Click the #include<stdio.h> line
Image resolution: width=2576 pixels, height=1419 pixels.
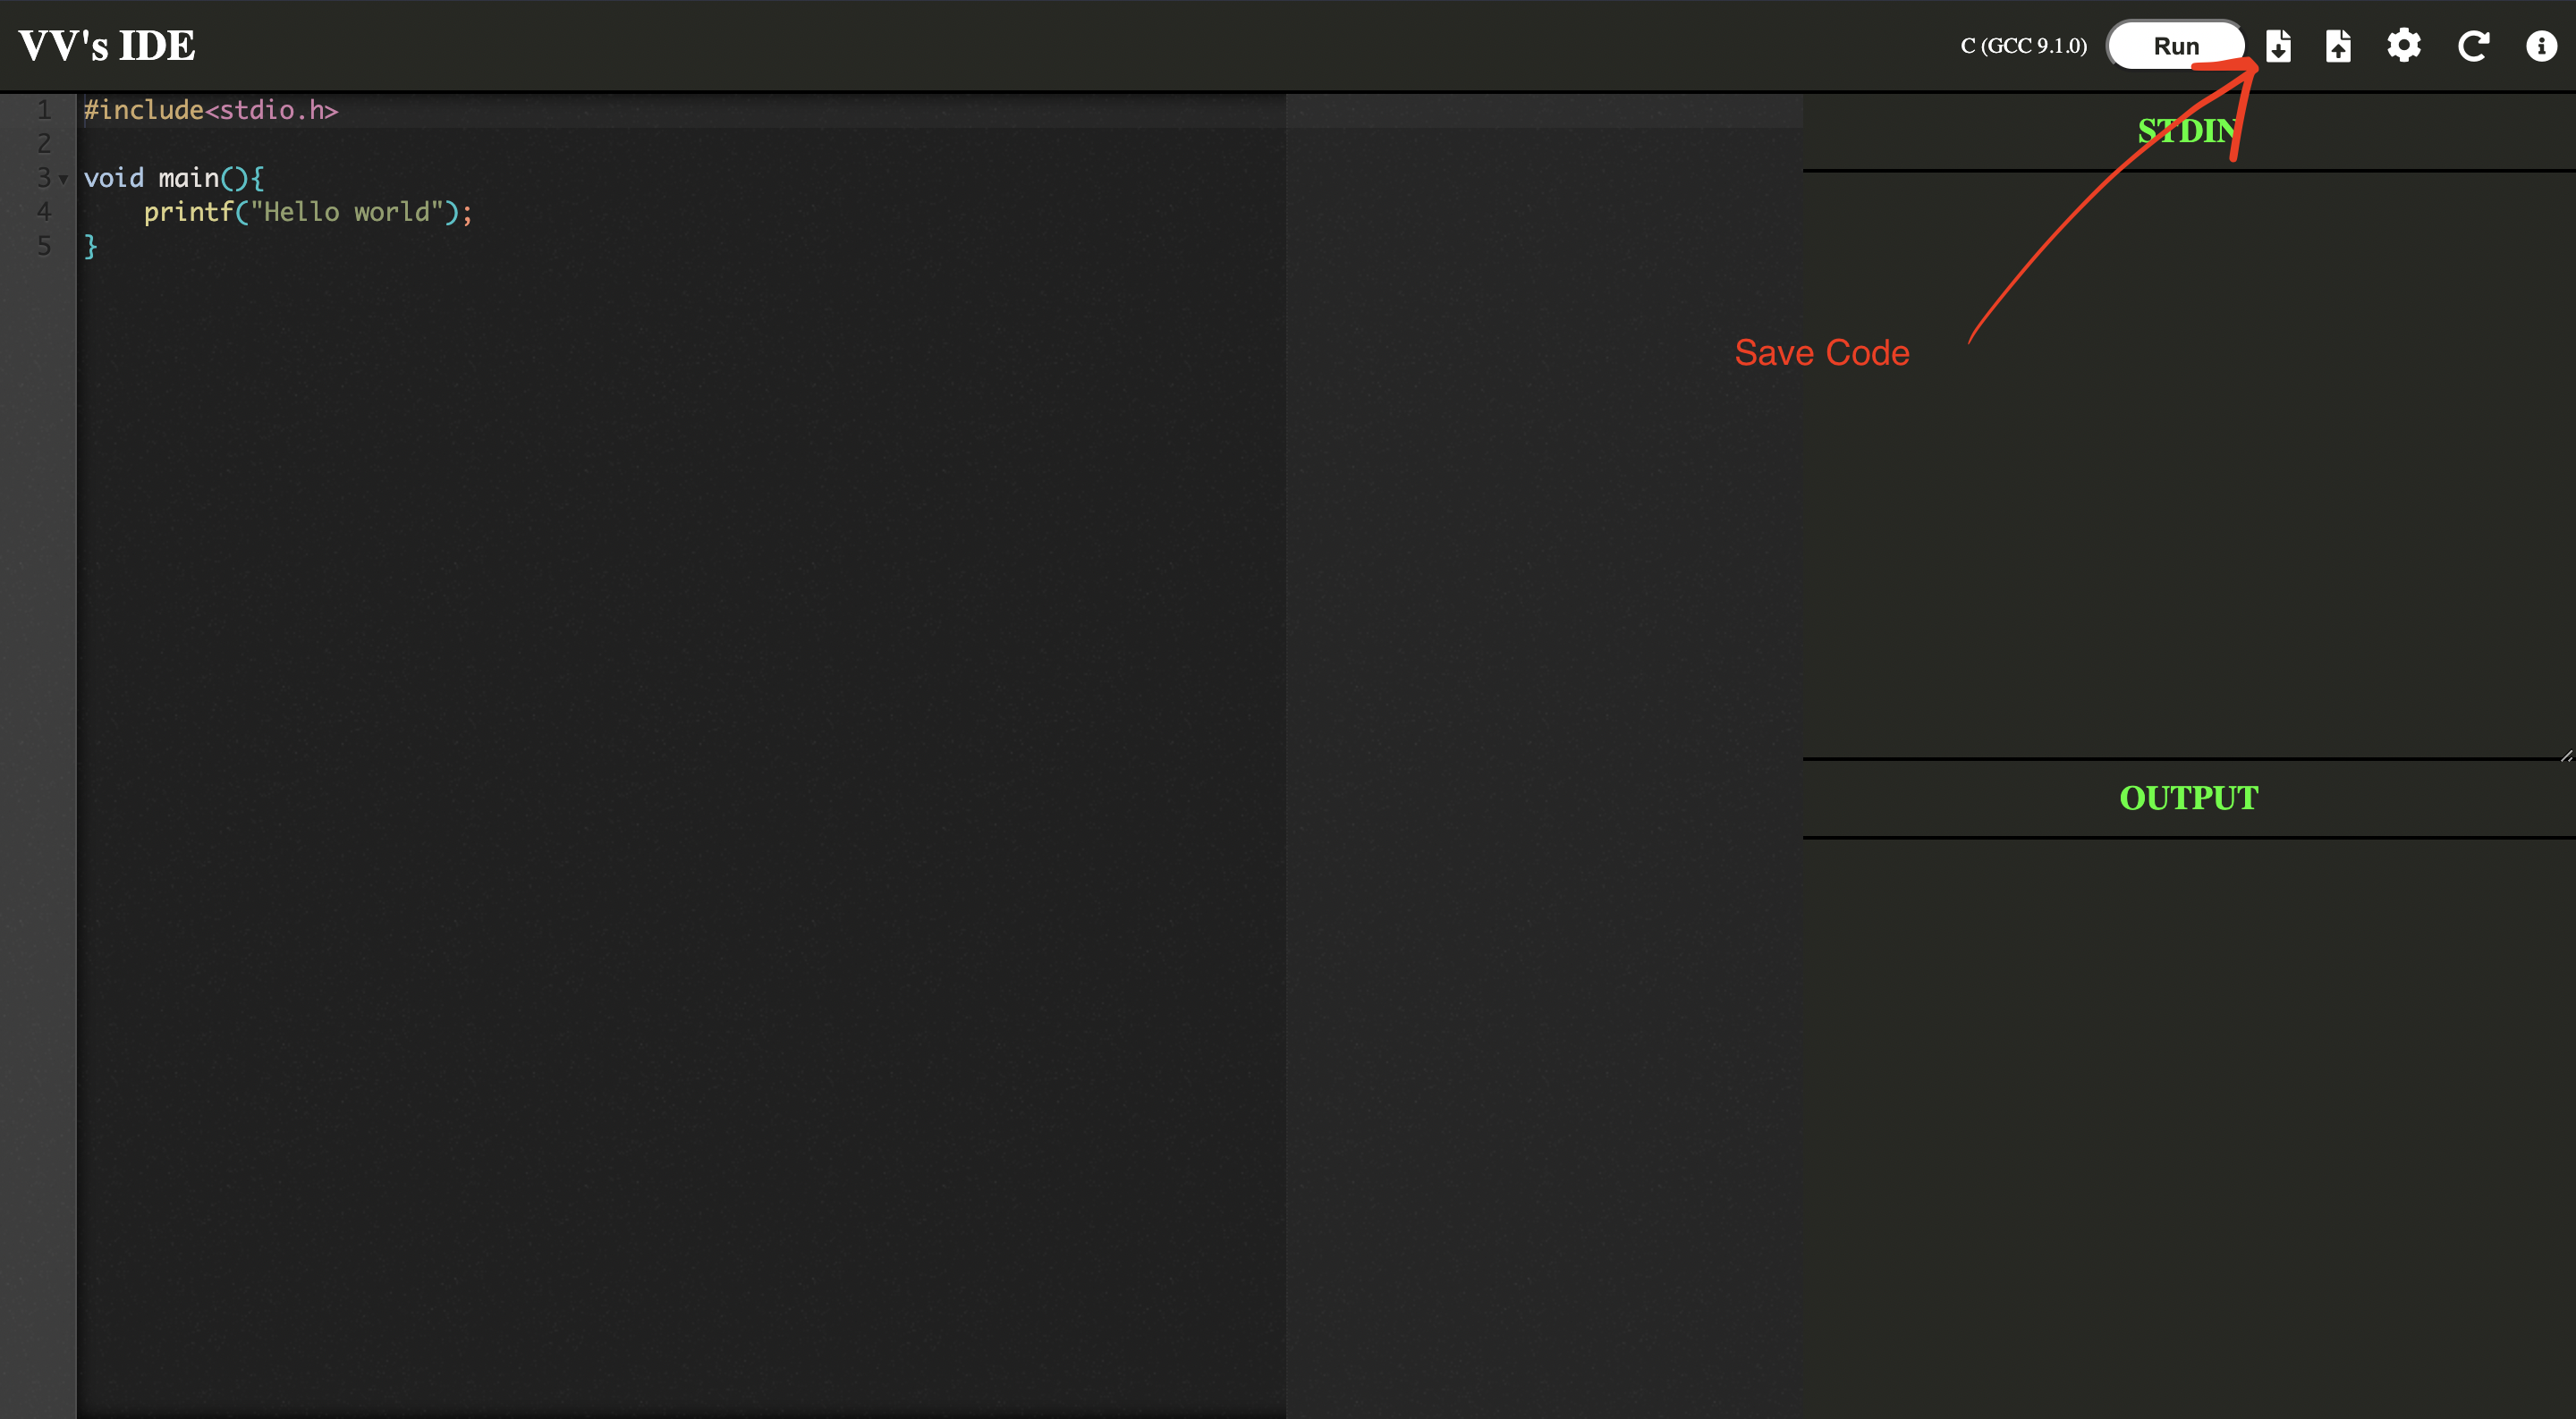click(211, 110)
